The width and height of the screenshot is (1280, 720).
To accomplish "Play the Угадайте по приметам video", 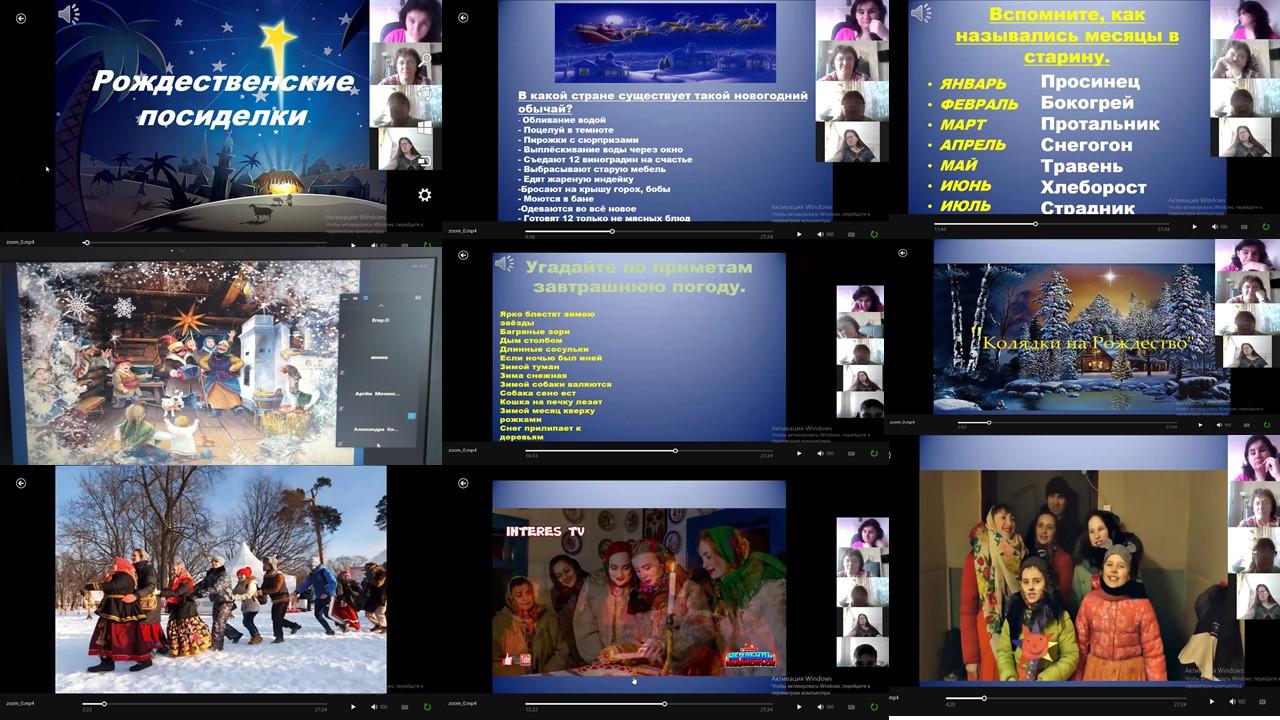I will [x=798, y=453].
